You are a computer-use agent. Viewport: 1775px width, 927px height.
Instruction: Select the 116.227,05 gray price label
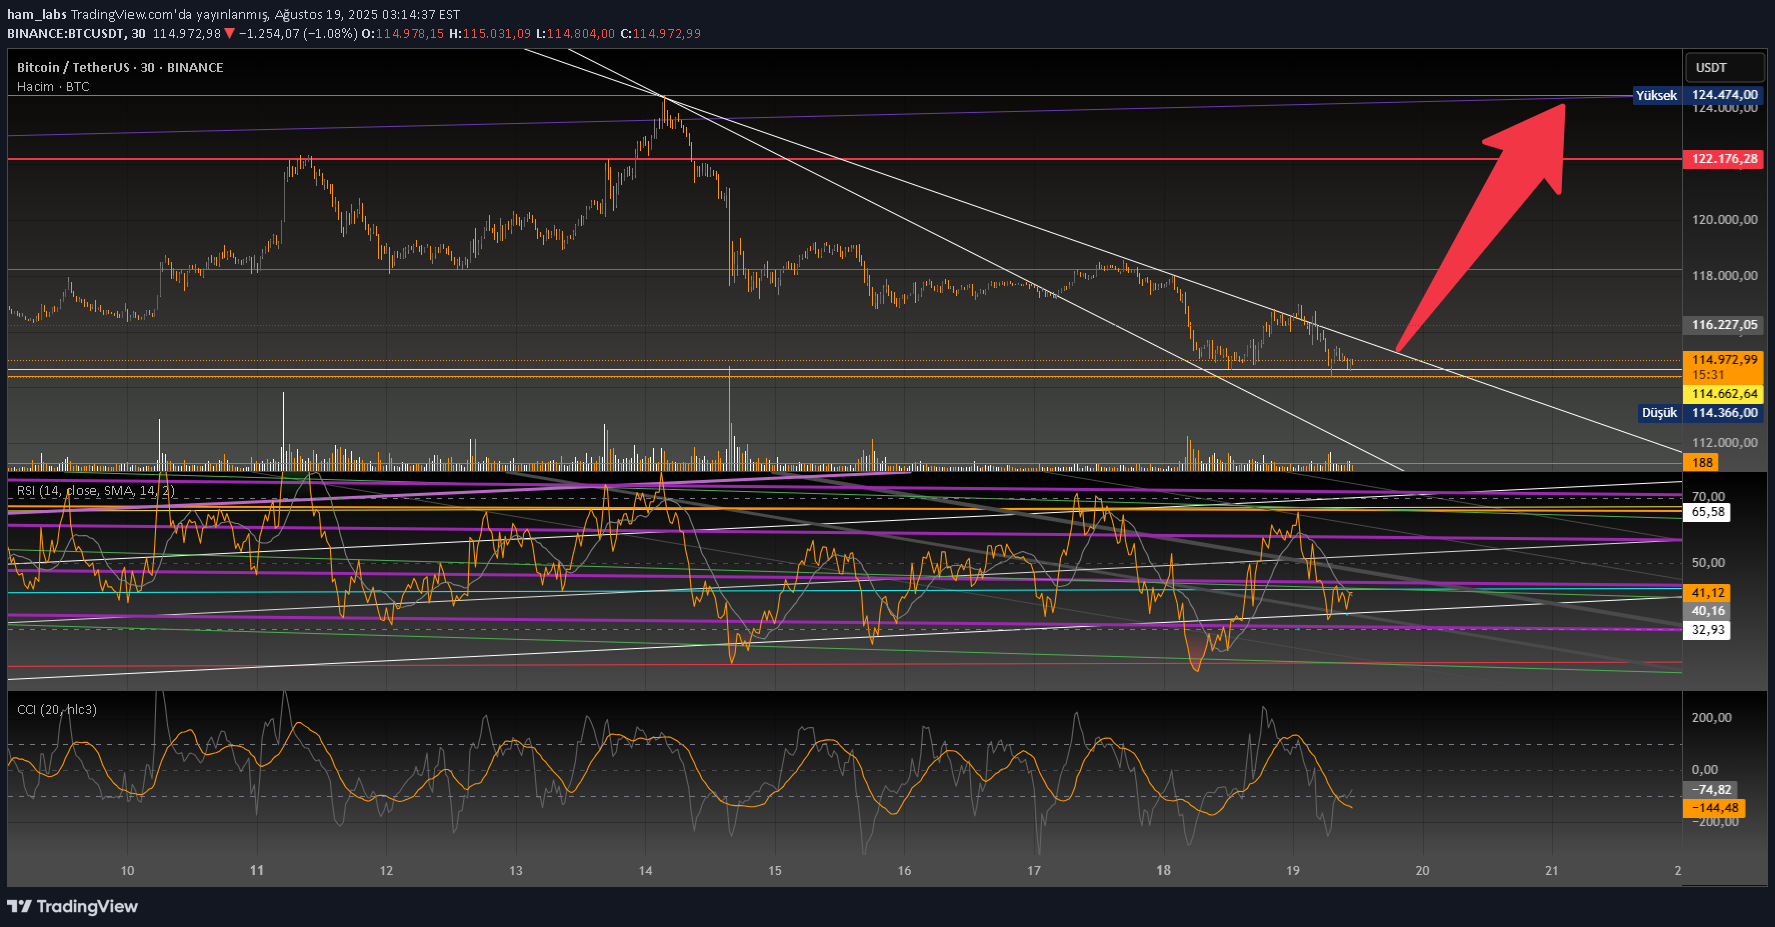coord(1724,325)
